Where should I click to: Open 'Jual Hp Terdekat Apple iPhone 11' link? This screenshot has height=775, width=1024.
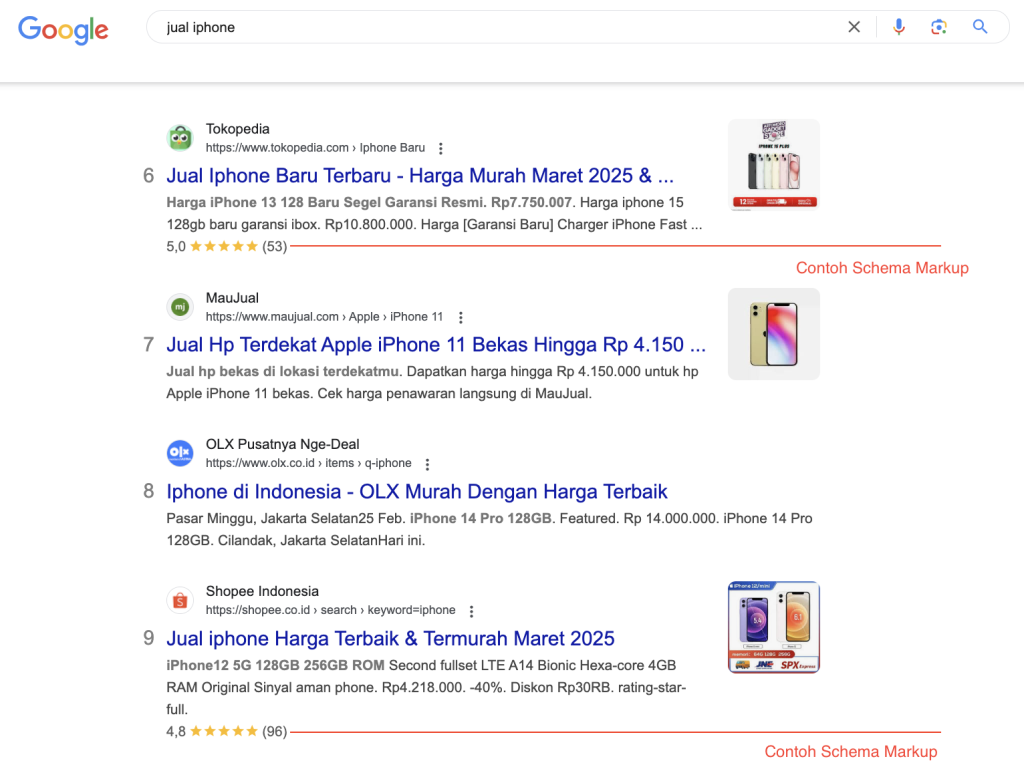point(436,345)
